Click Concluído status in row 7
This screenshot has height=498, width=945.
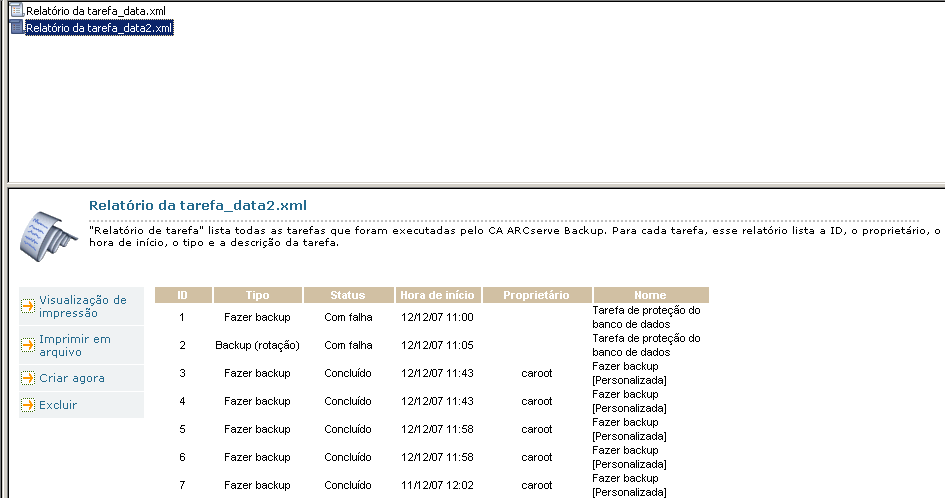pyautogui.click(x=348, y=485)
